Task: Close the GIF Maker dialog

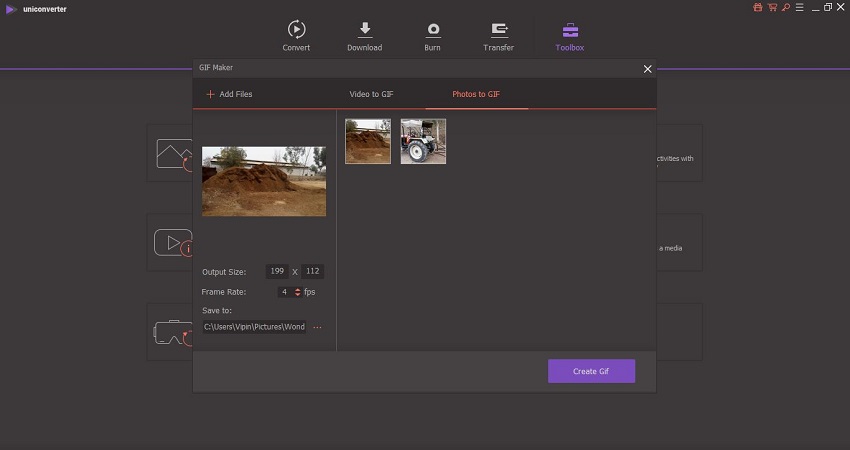Action: click(x=647, y=69)
